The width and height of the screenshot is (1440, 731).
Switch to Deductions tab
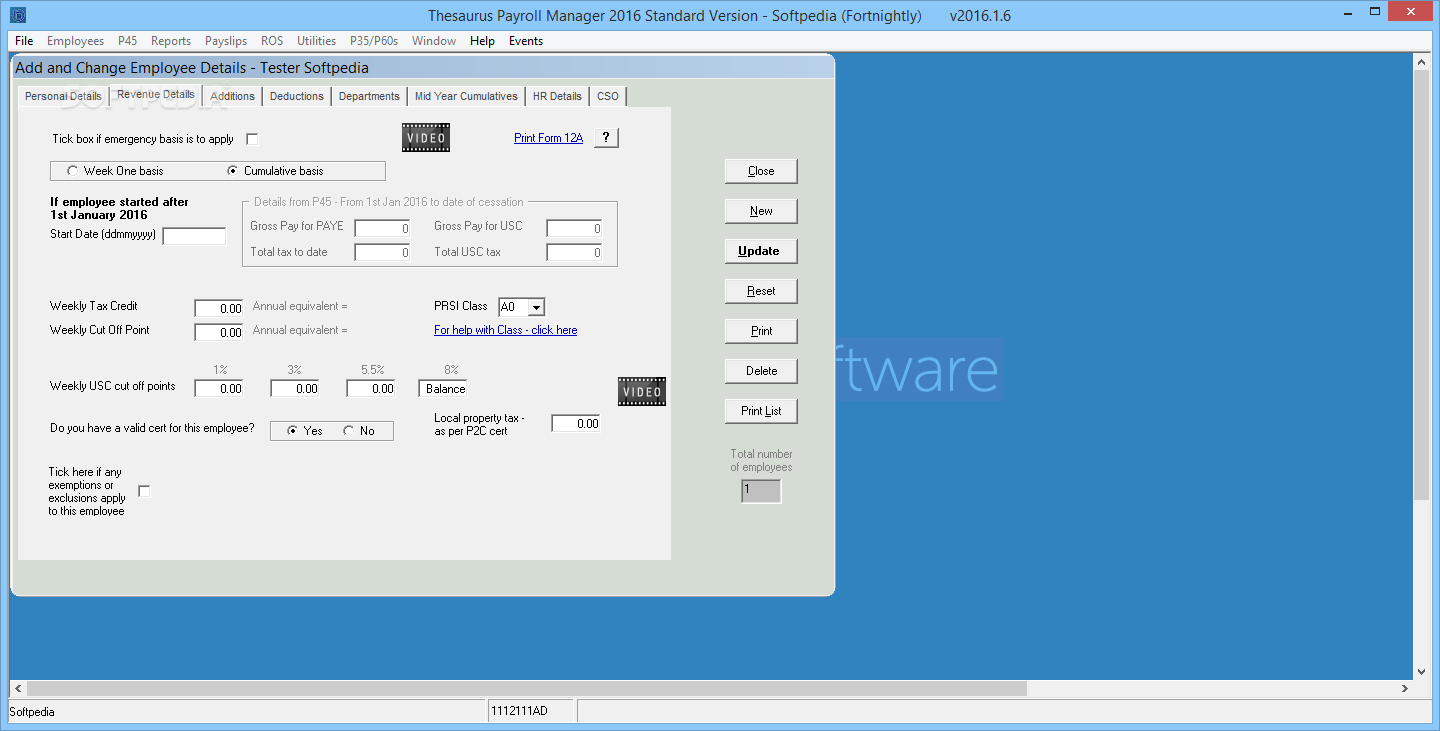coord(297,96)
